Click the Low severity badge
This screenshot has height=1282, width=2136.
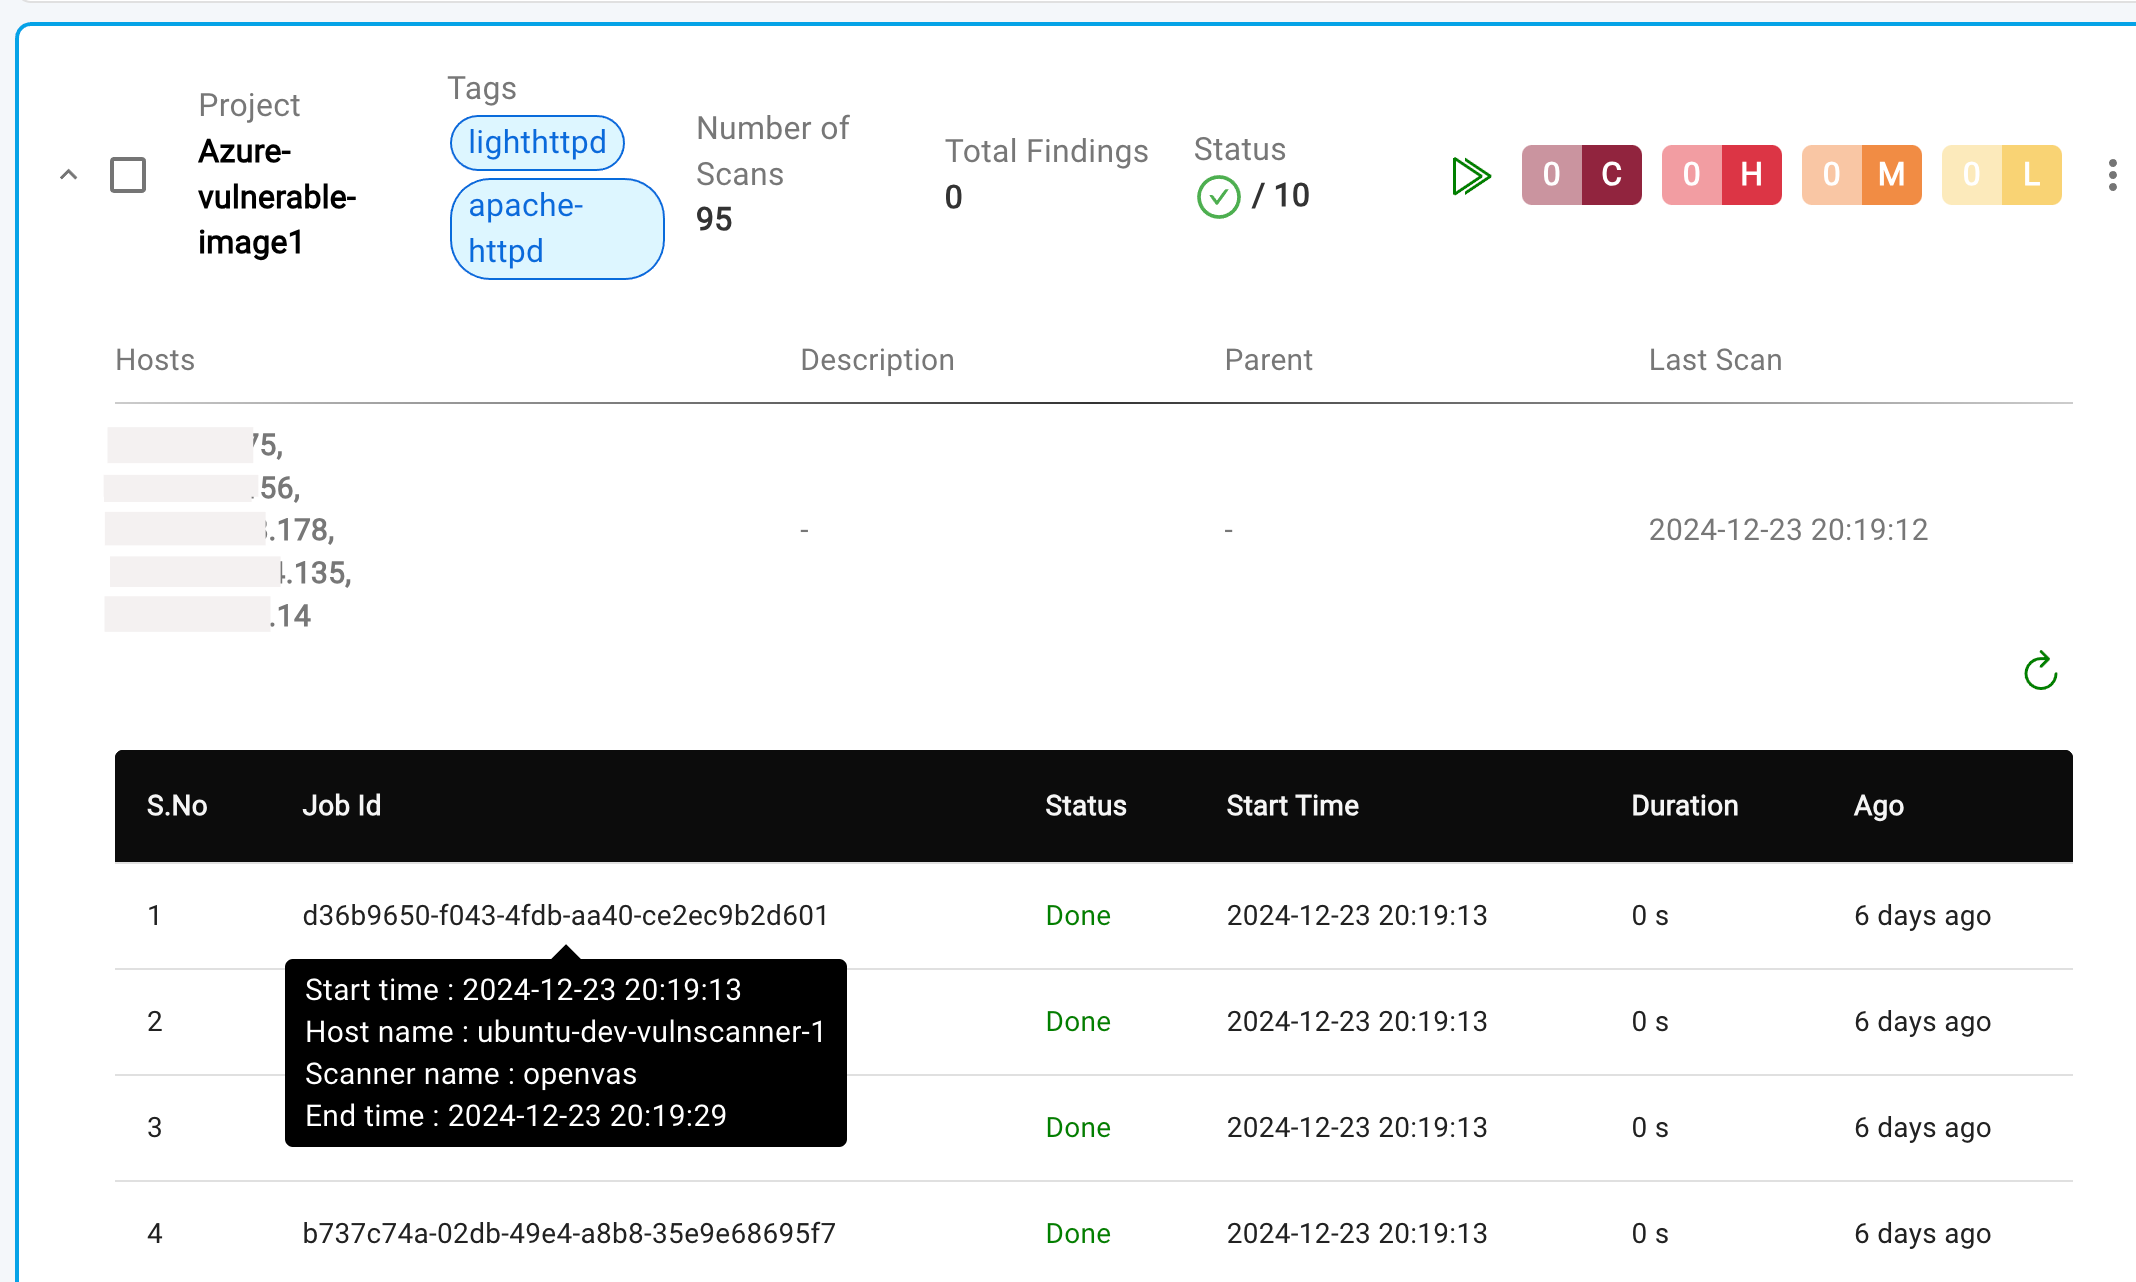click(2001, 175)
